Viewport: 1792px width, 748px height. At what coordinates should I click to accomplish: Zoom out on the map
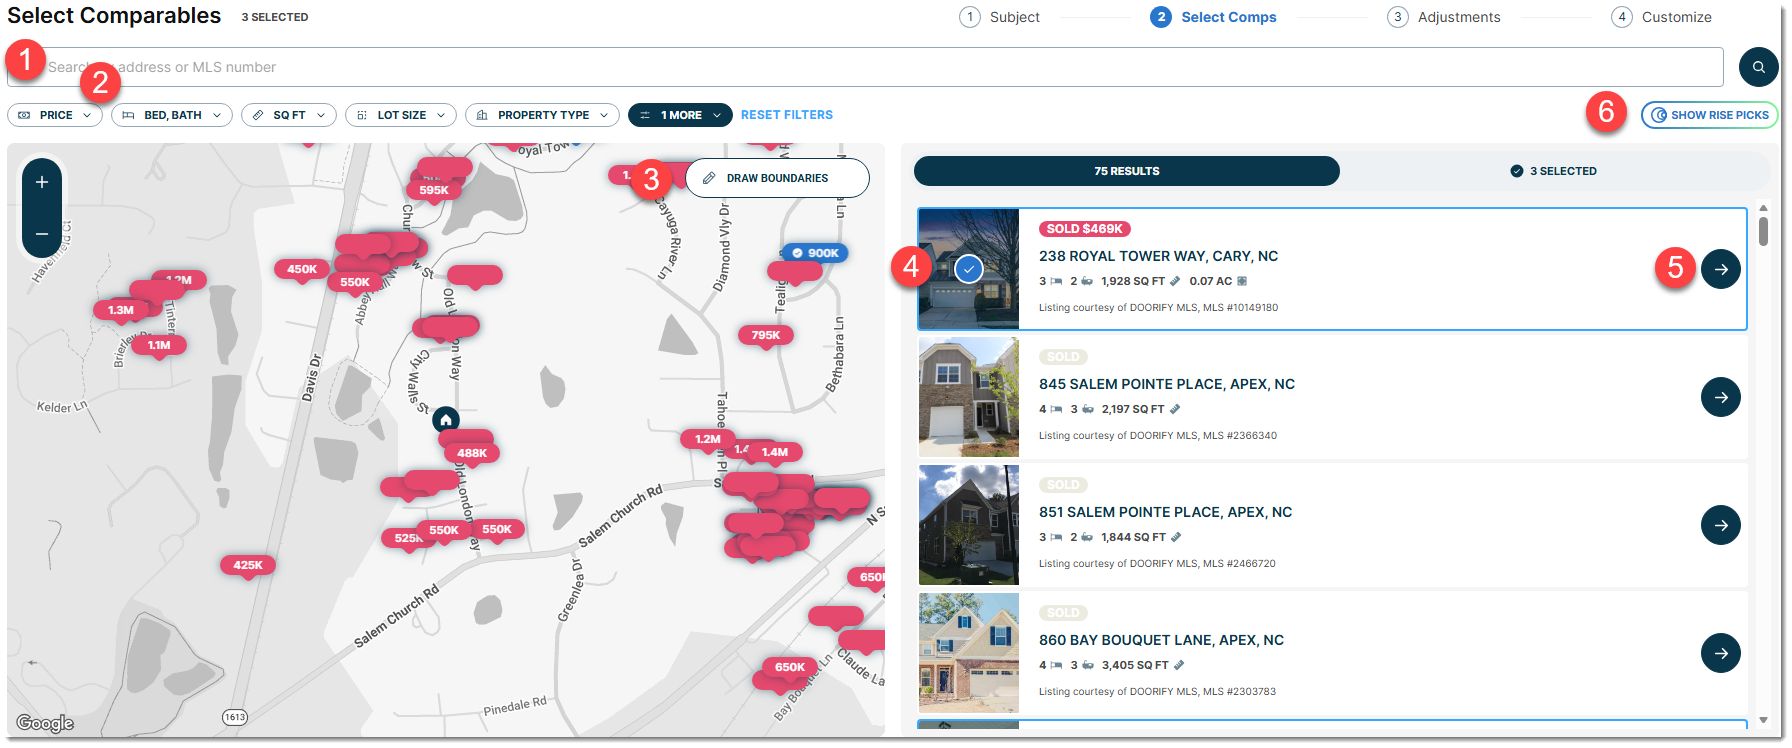pyautogui.click(x=42, y=234)
